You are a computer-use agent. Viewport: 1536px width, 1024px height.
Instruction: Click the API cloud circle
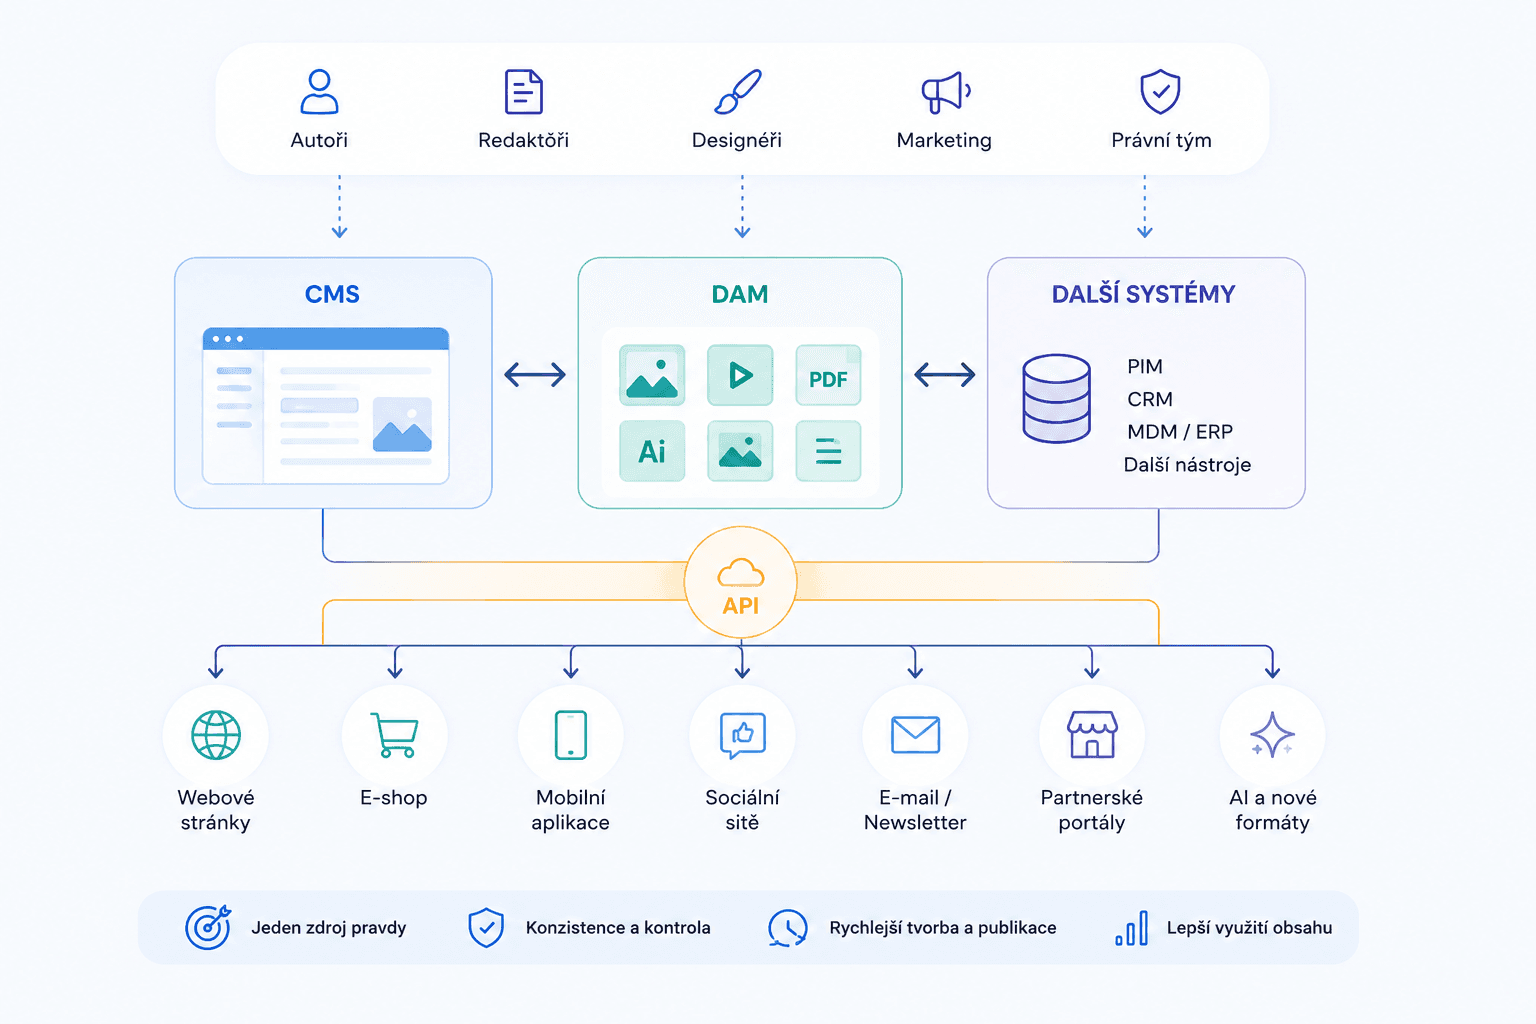point(741,583)
